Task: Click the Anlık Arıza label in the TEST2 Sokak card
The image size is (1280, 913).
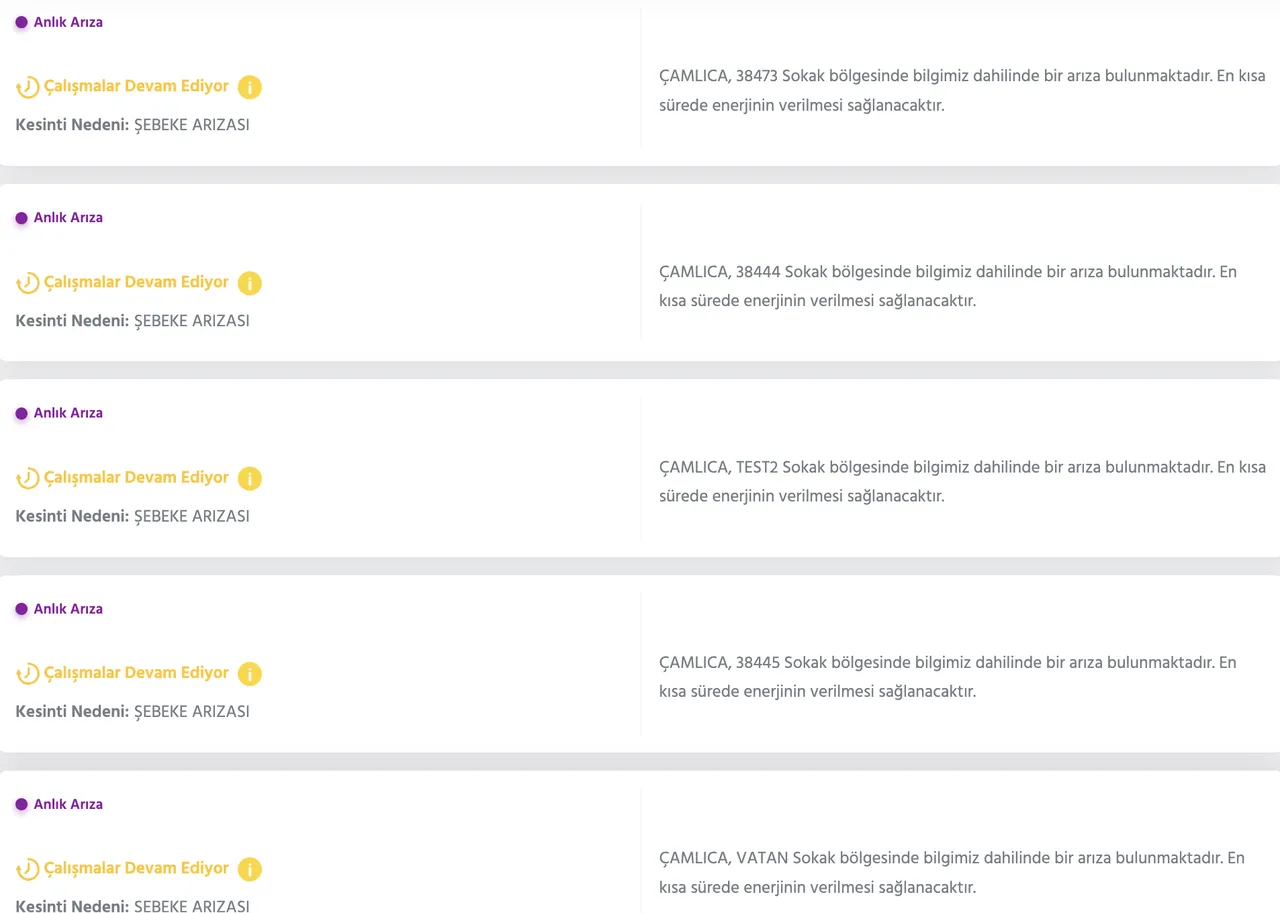Action: point(68,413)
